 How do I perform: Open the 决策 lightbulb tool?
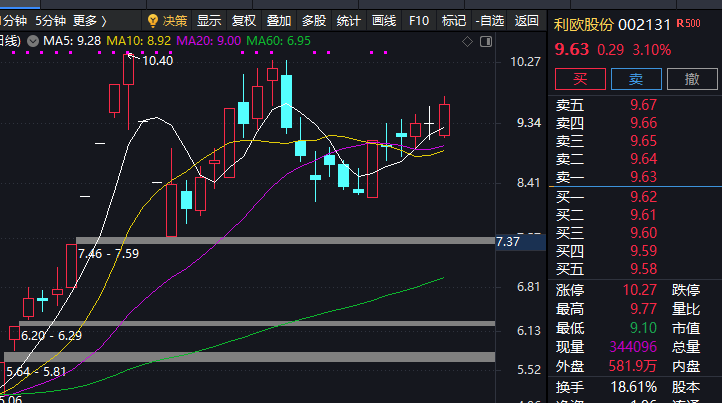coord(167,21)
